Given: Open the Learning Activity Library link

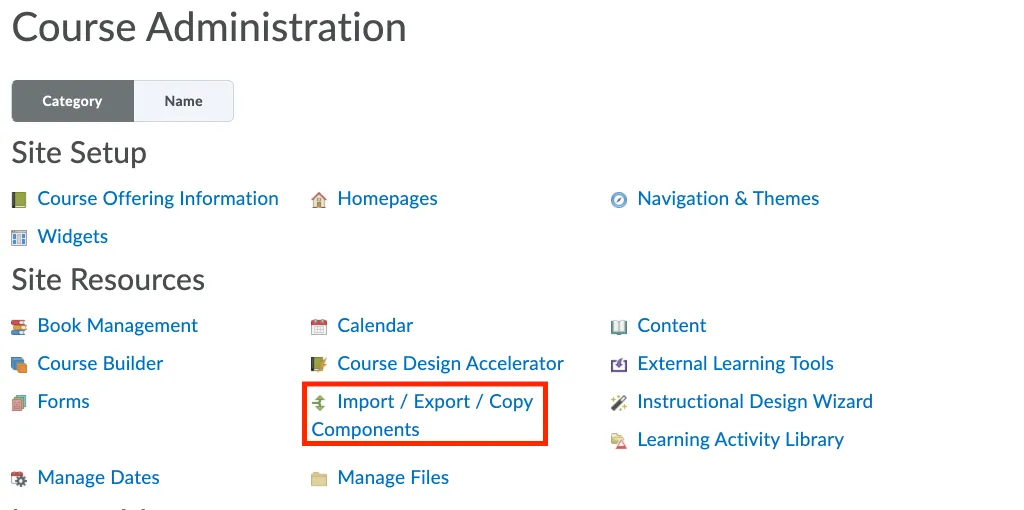Looking at the screenshot, I should click(x=741, y=439).
